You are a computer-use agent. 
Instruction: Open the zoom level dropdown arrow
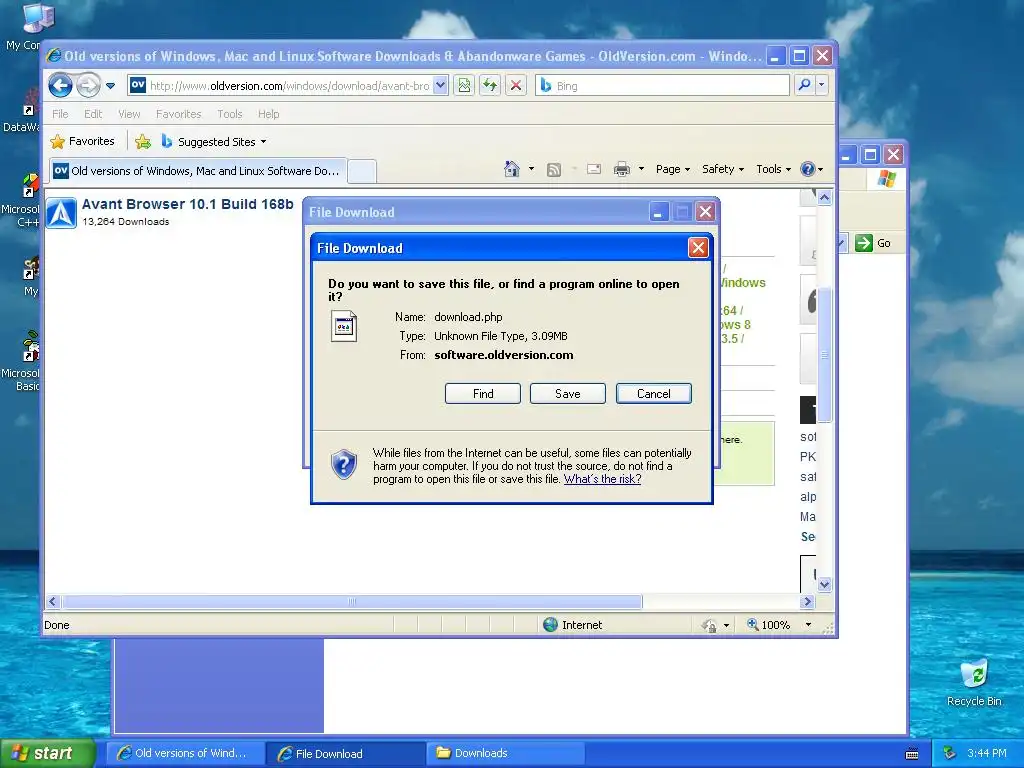pos(808,625)
